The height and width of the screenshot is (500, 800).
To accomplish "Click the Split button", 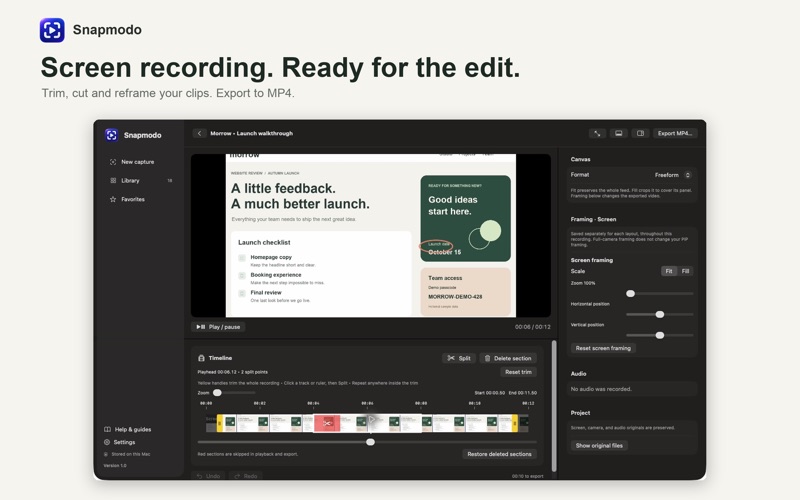I will [459, 358].
